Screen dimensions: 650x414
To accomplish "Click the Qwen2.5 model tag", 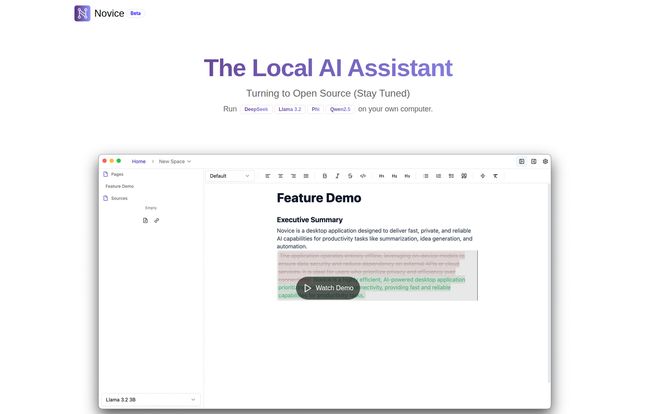I will pos(340,109).
